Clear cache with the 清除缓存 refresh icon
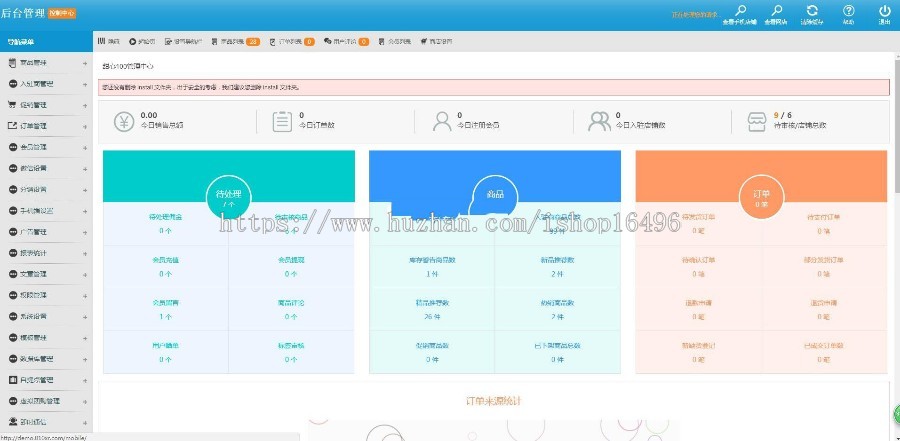Viewport: 900px width, 441px height. [x=812, y=10]
